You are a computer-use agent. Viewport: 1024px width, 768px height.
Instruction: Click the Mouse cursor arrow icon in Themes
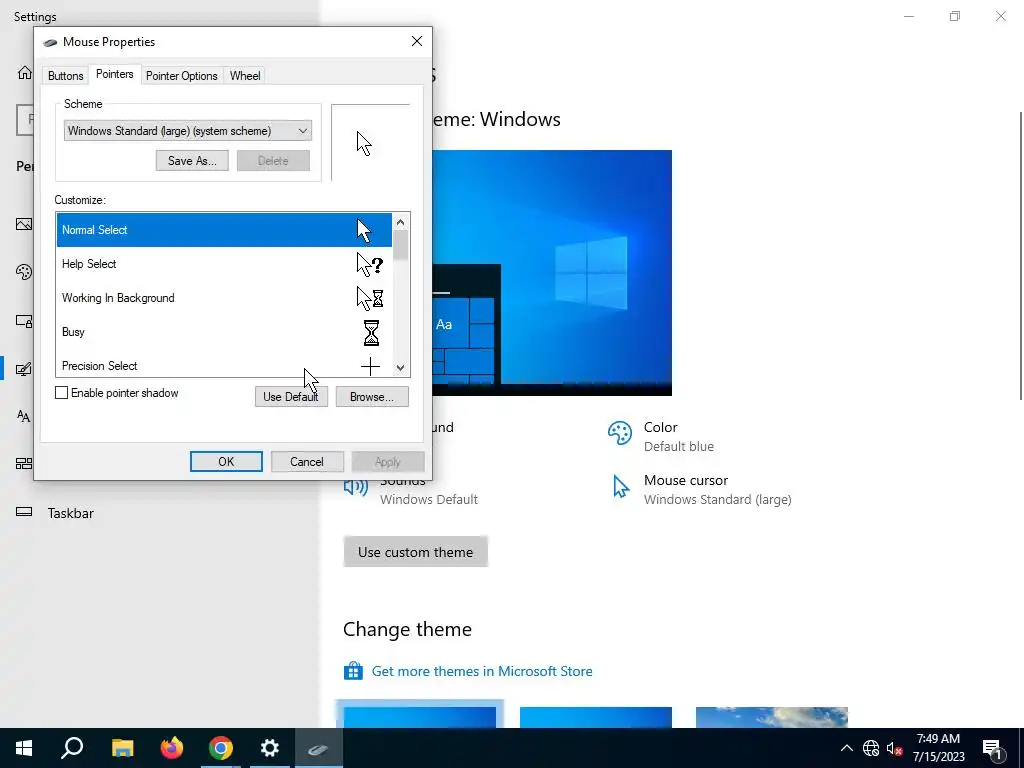[621, 487]
